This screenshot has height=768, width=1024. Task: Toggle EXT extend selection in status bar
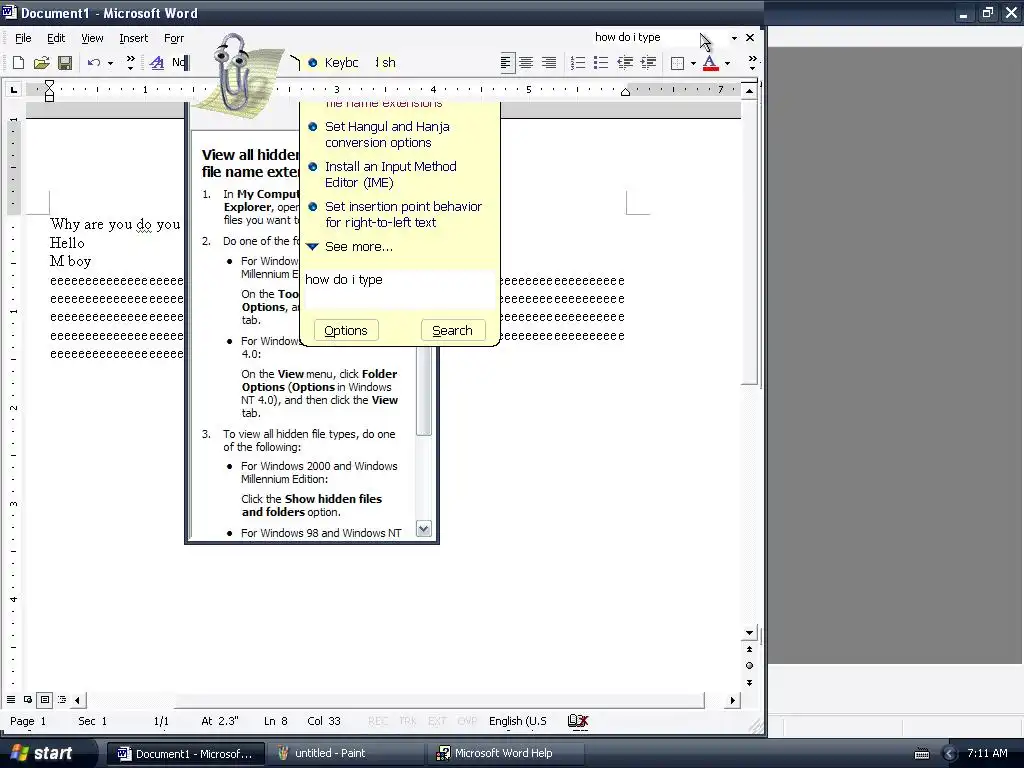437,721
